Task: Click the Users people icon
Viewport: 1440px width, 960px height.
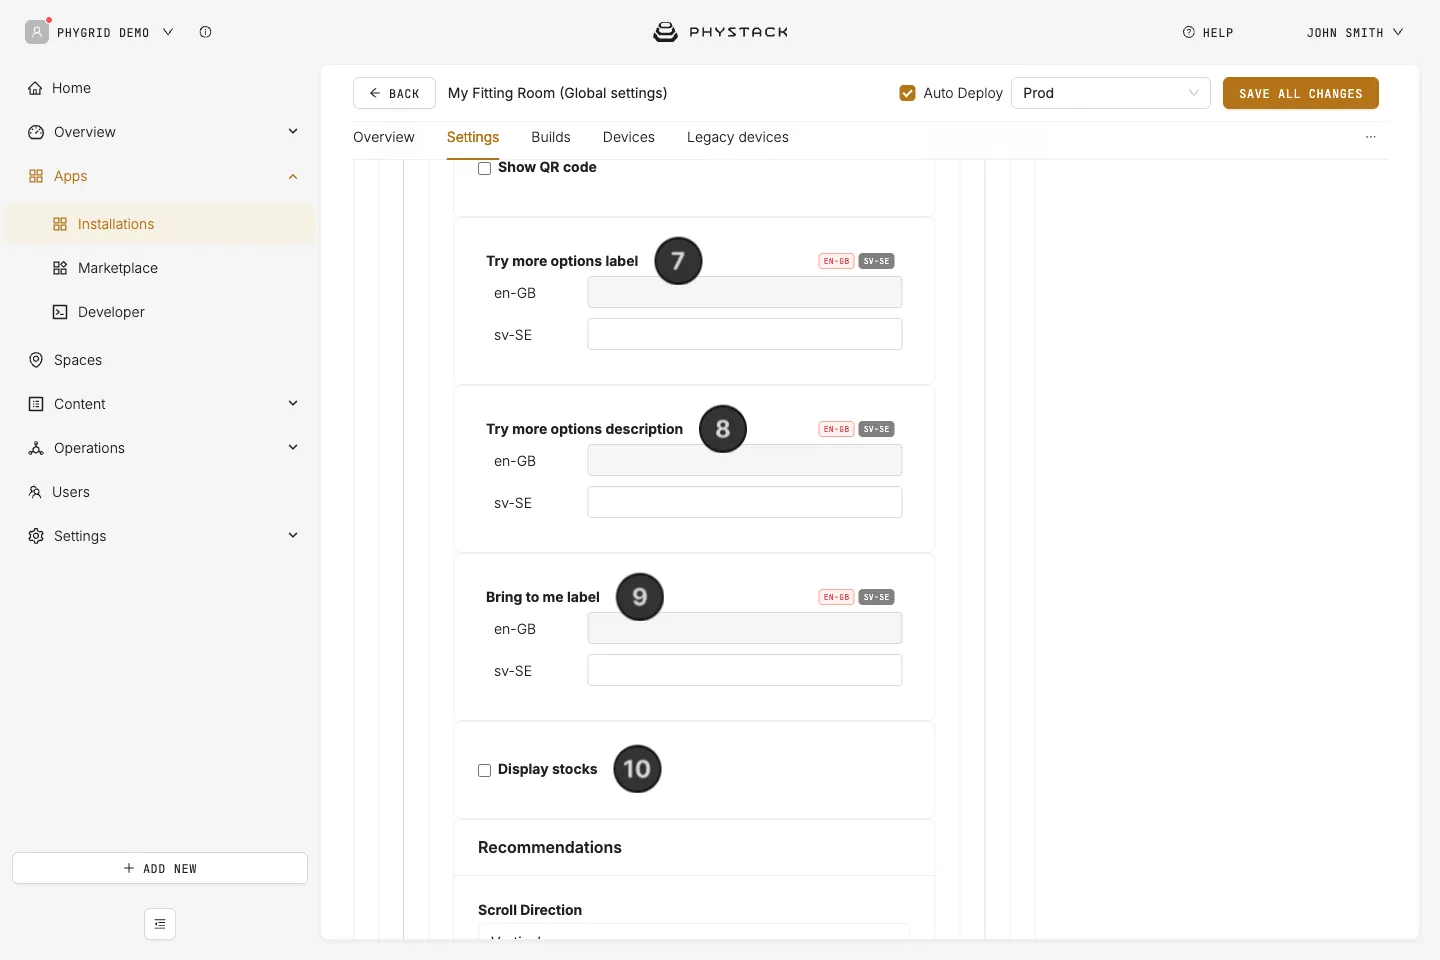Action: point(35,492)
